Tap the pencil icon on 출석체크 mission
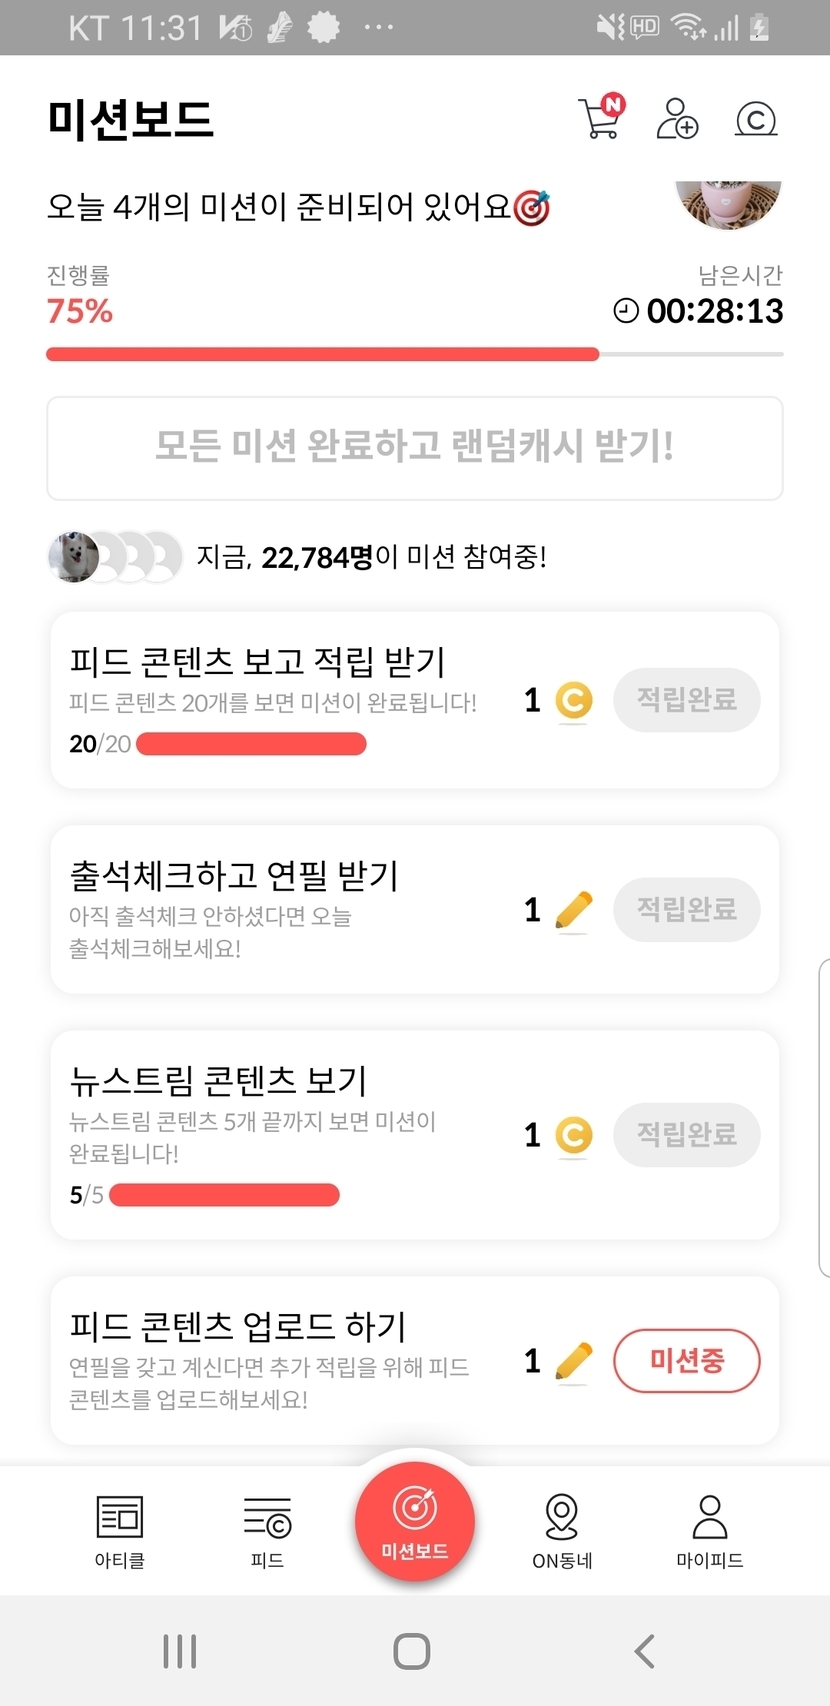This screenshot has width=830, height=1706. point(573,910)
